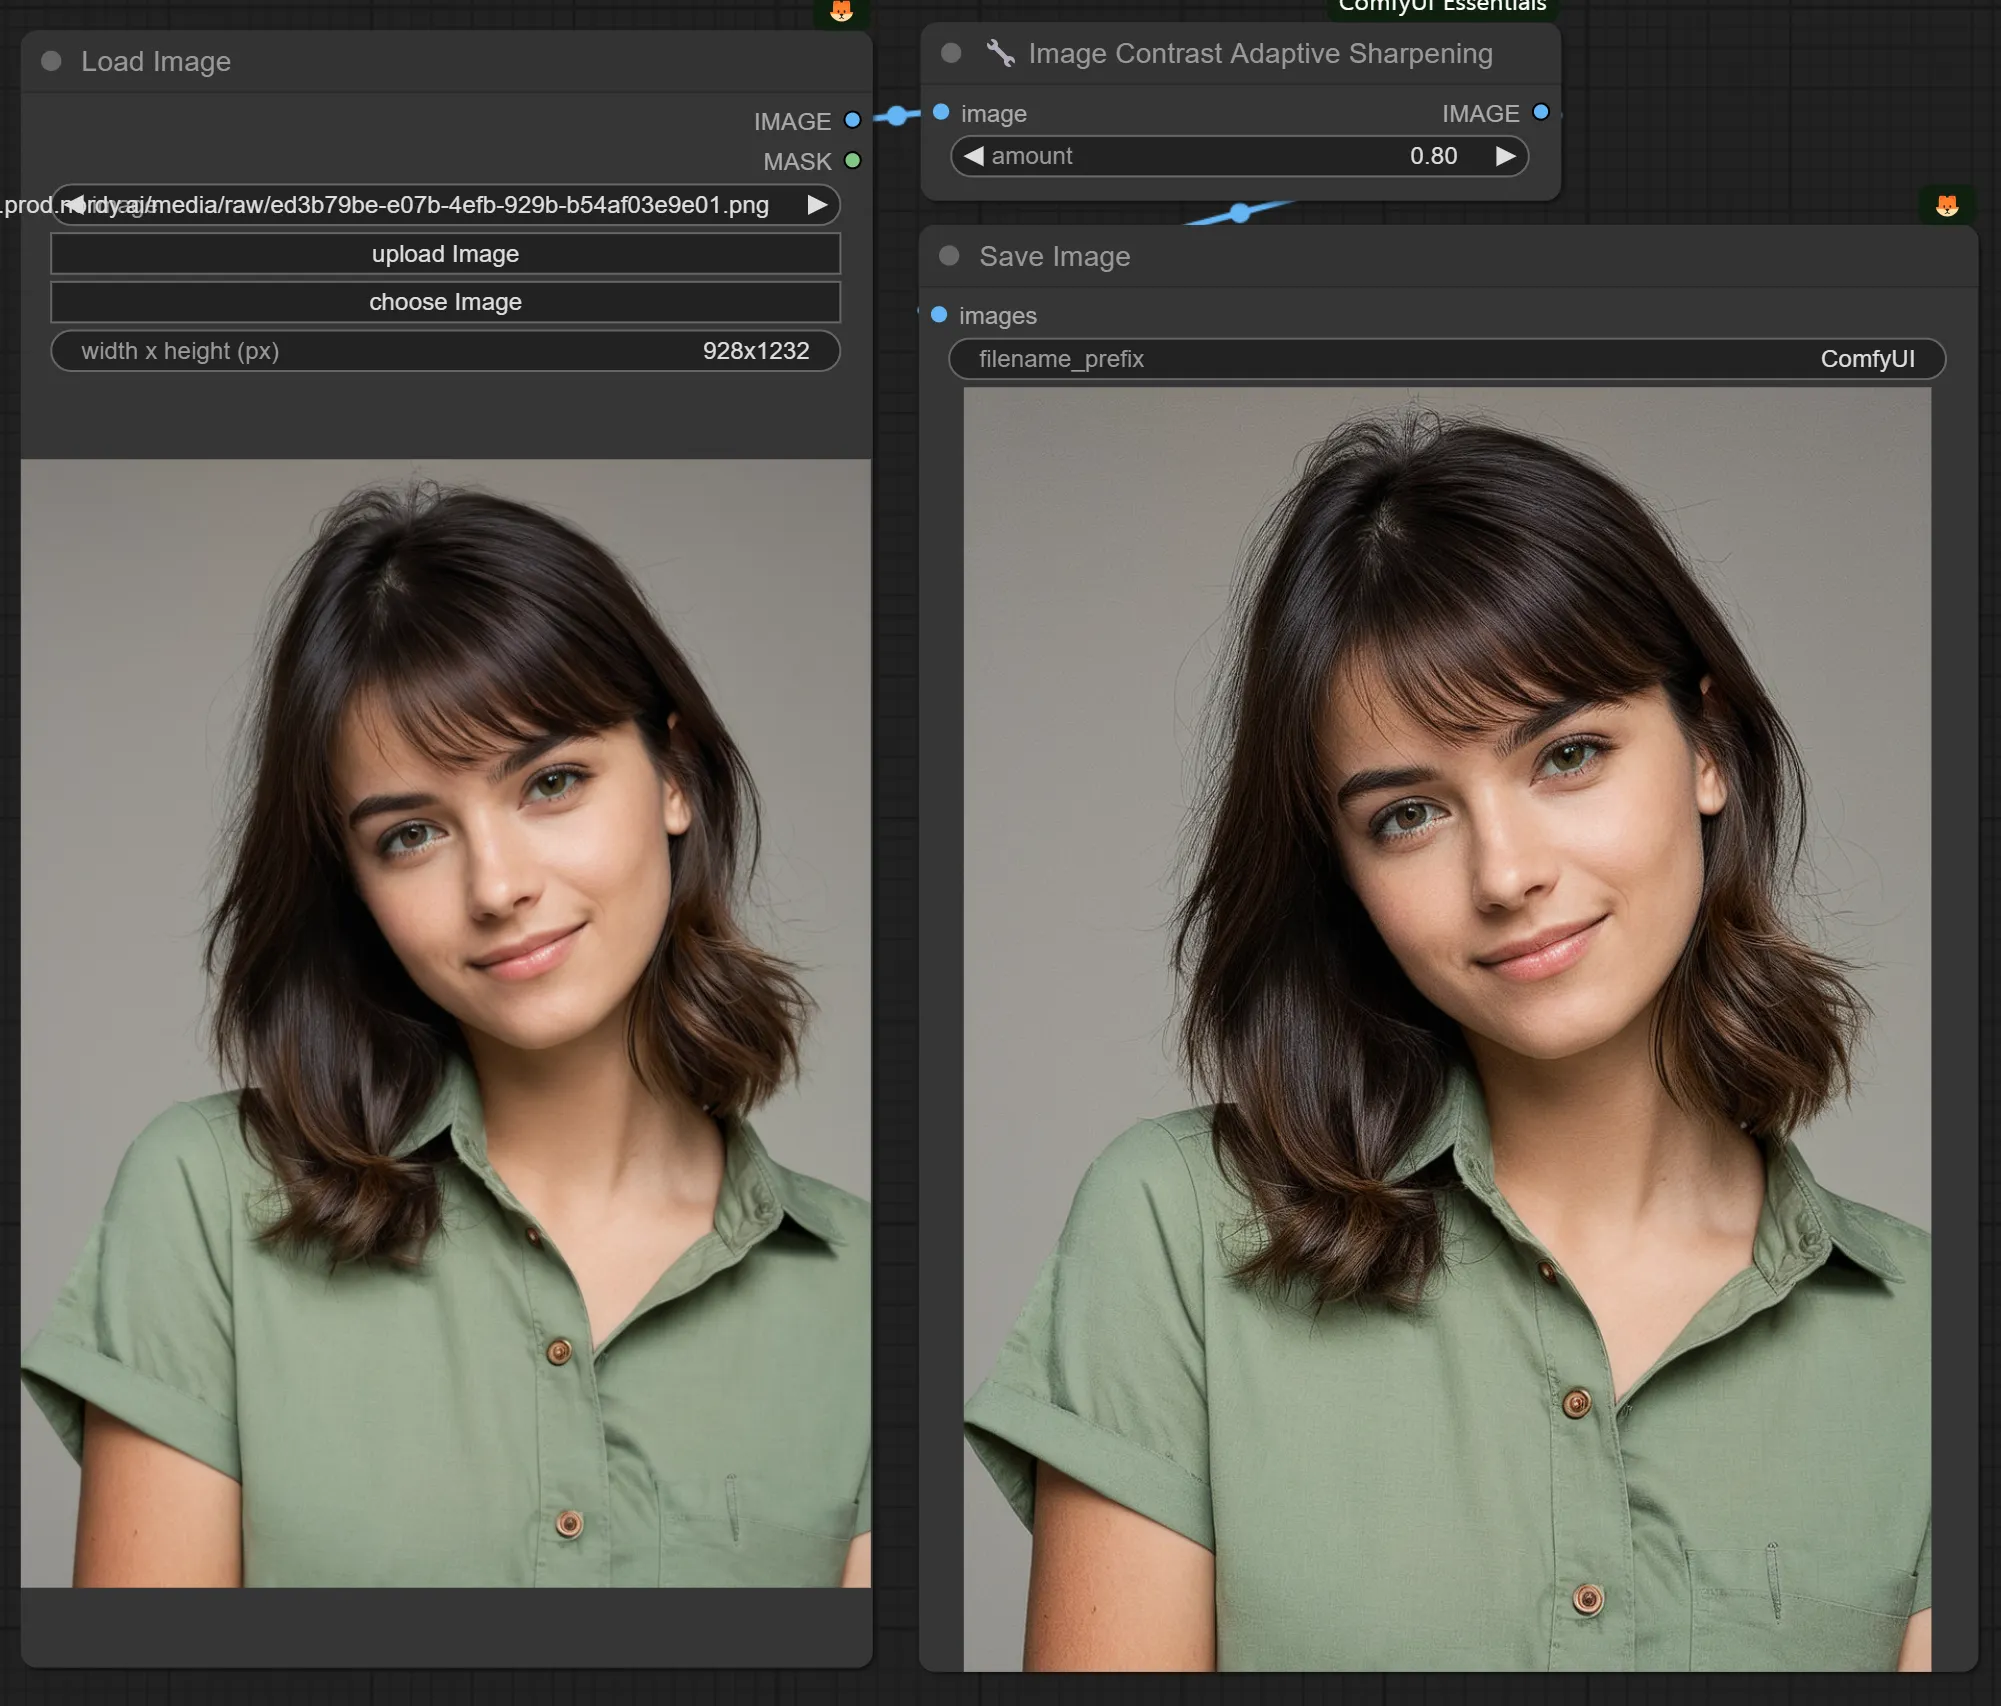Click the sharpening node image input socket
Screen dimensions: 2001x1706
941,112
